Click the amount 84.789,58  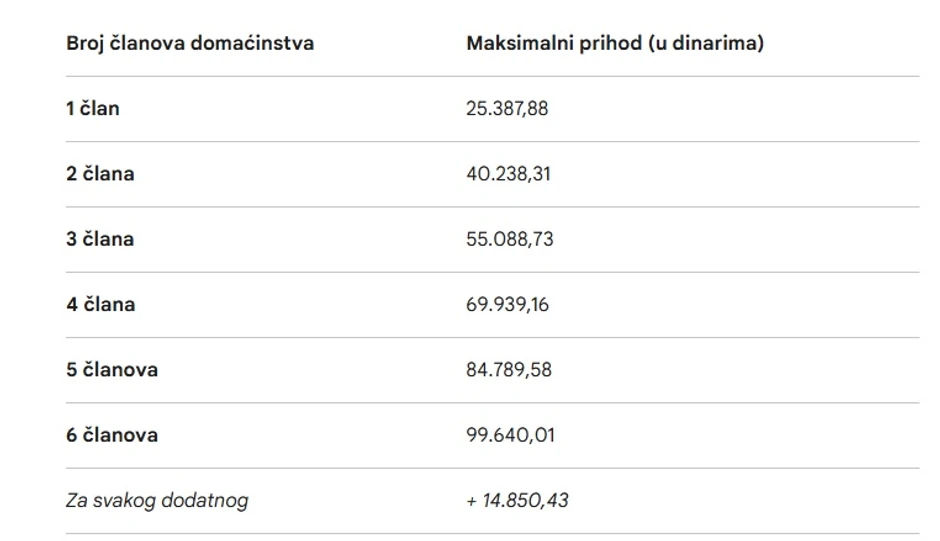pyautogui.click(x=510, y=370)
